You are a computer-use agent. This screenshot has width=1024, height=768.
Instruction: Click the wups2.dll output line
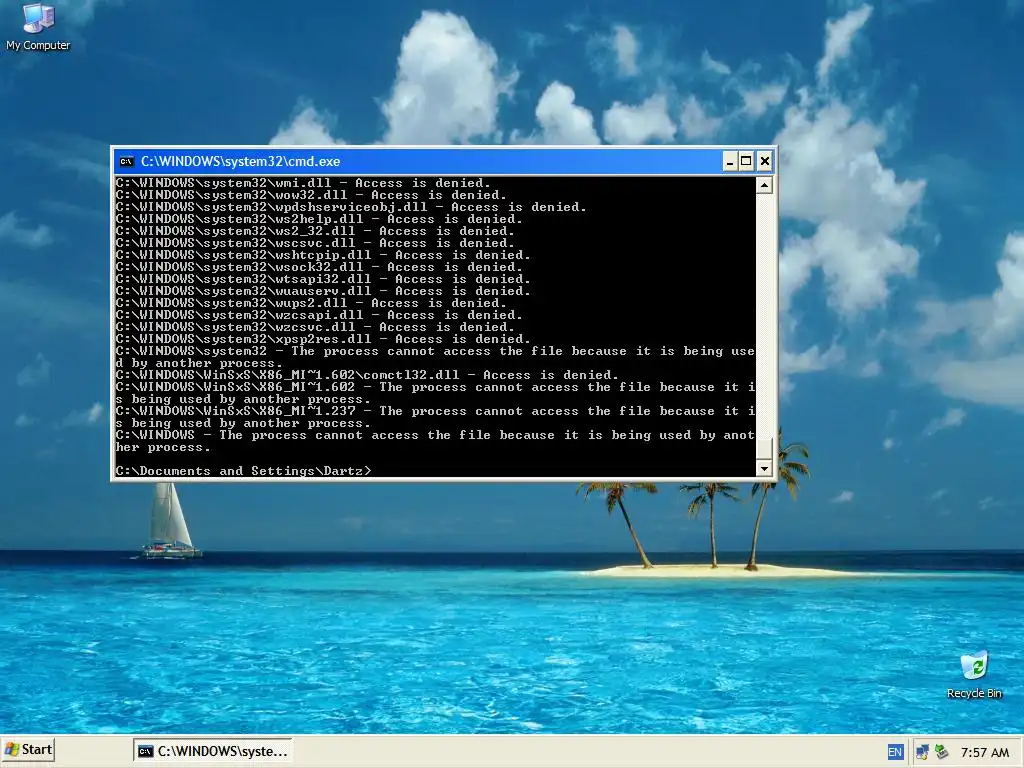point(311,303)
